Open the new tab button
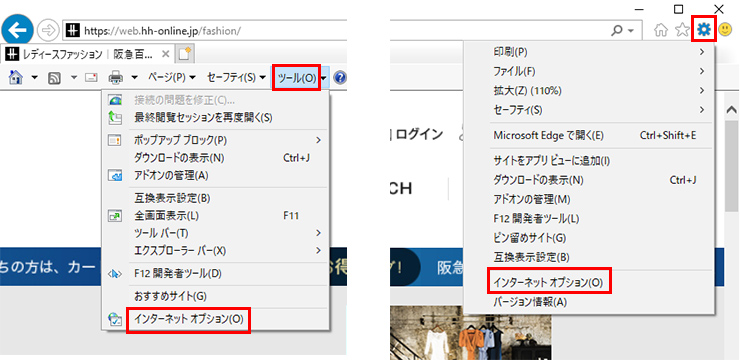Screen dimensions: 740x360 185,54
